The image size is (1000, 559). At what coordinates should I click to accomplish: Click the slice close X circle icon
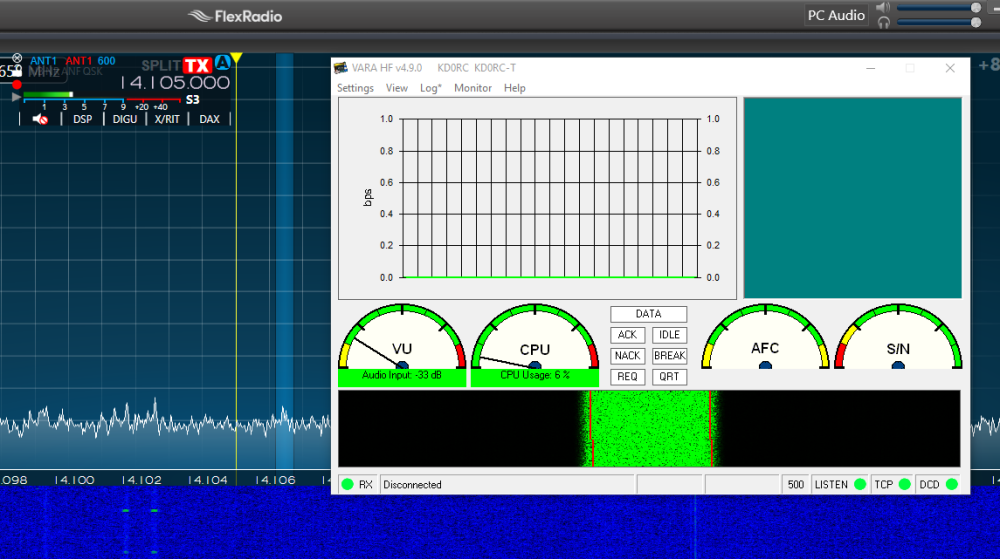click(x=17, y=58)
